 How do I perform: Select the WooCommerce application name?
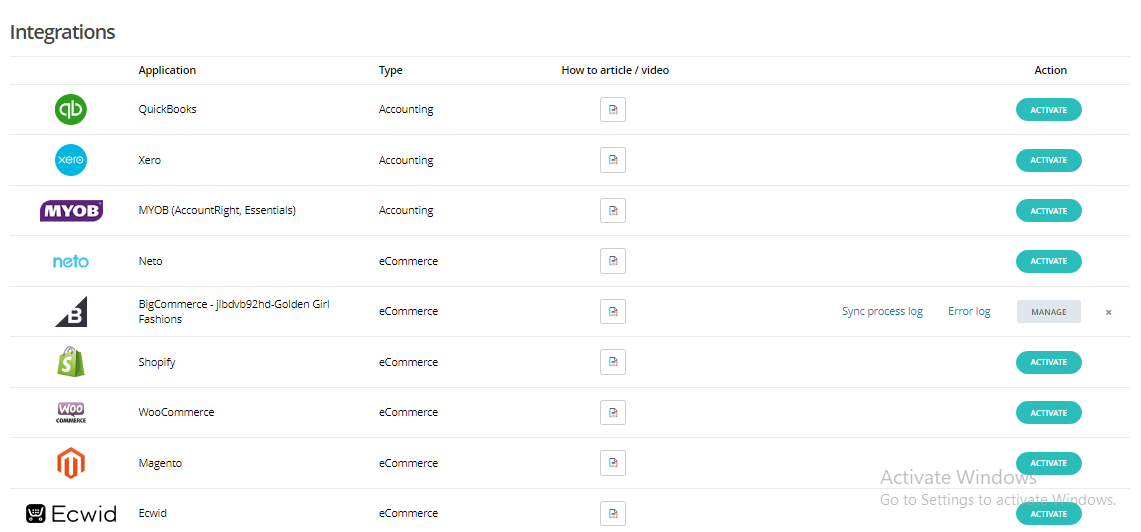coord(176,412)
